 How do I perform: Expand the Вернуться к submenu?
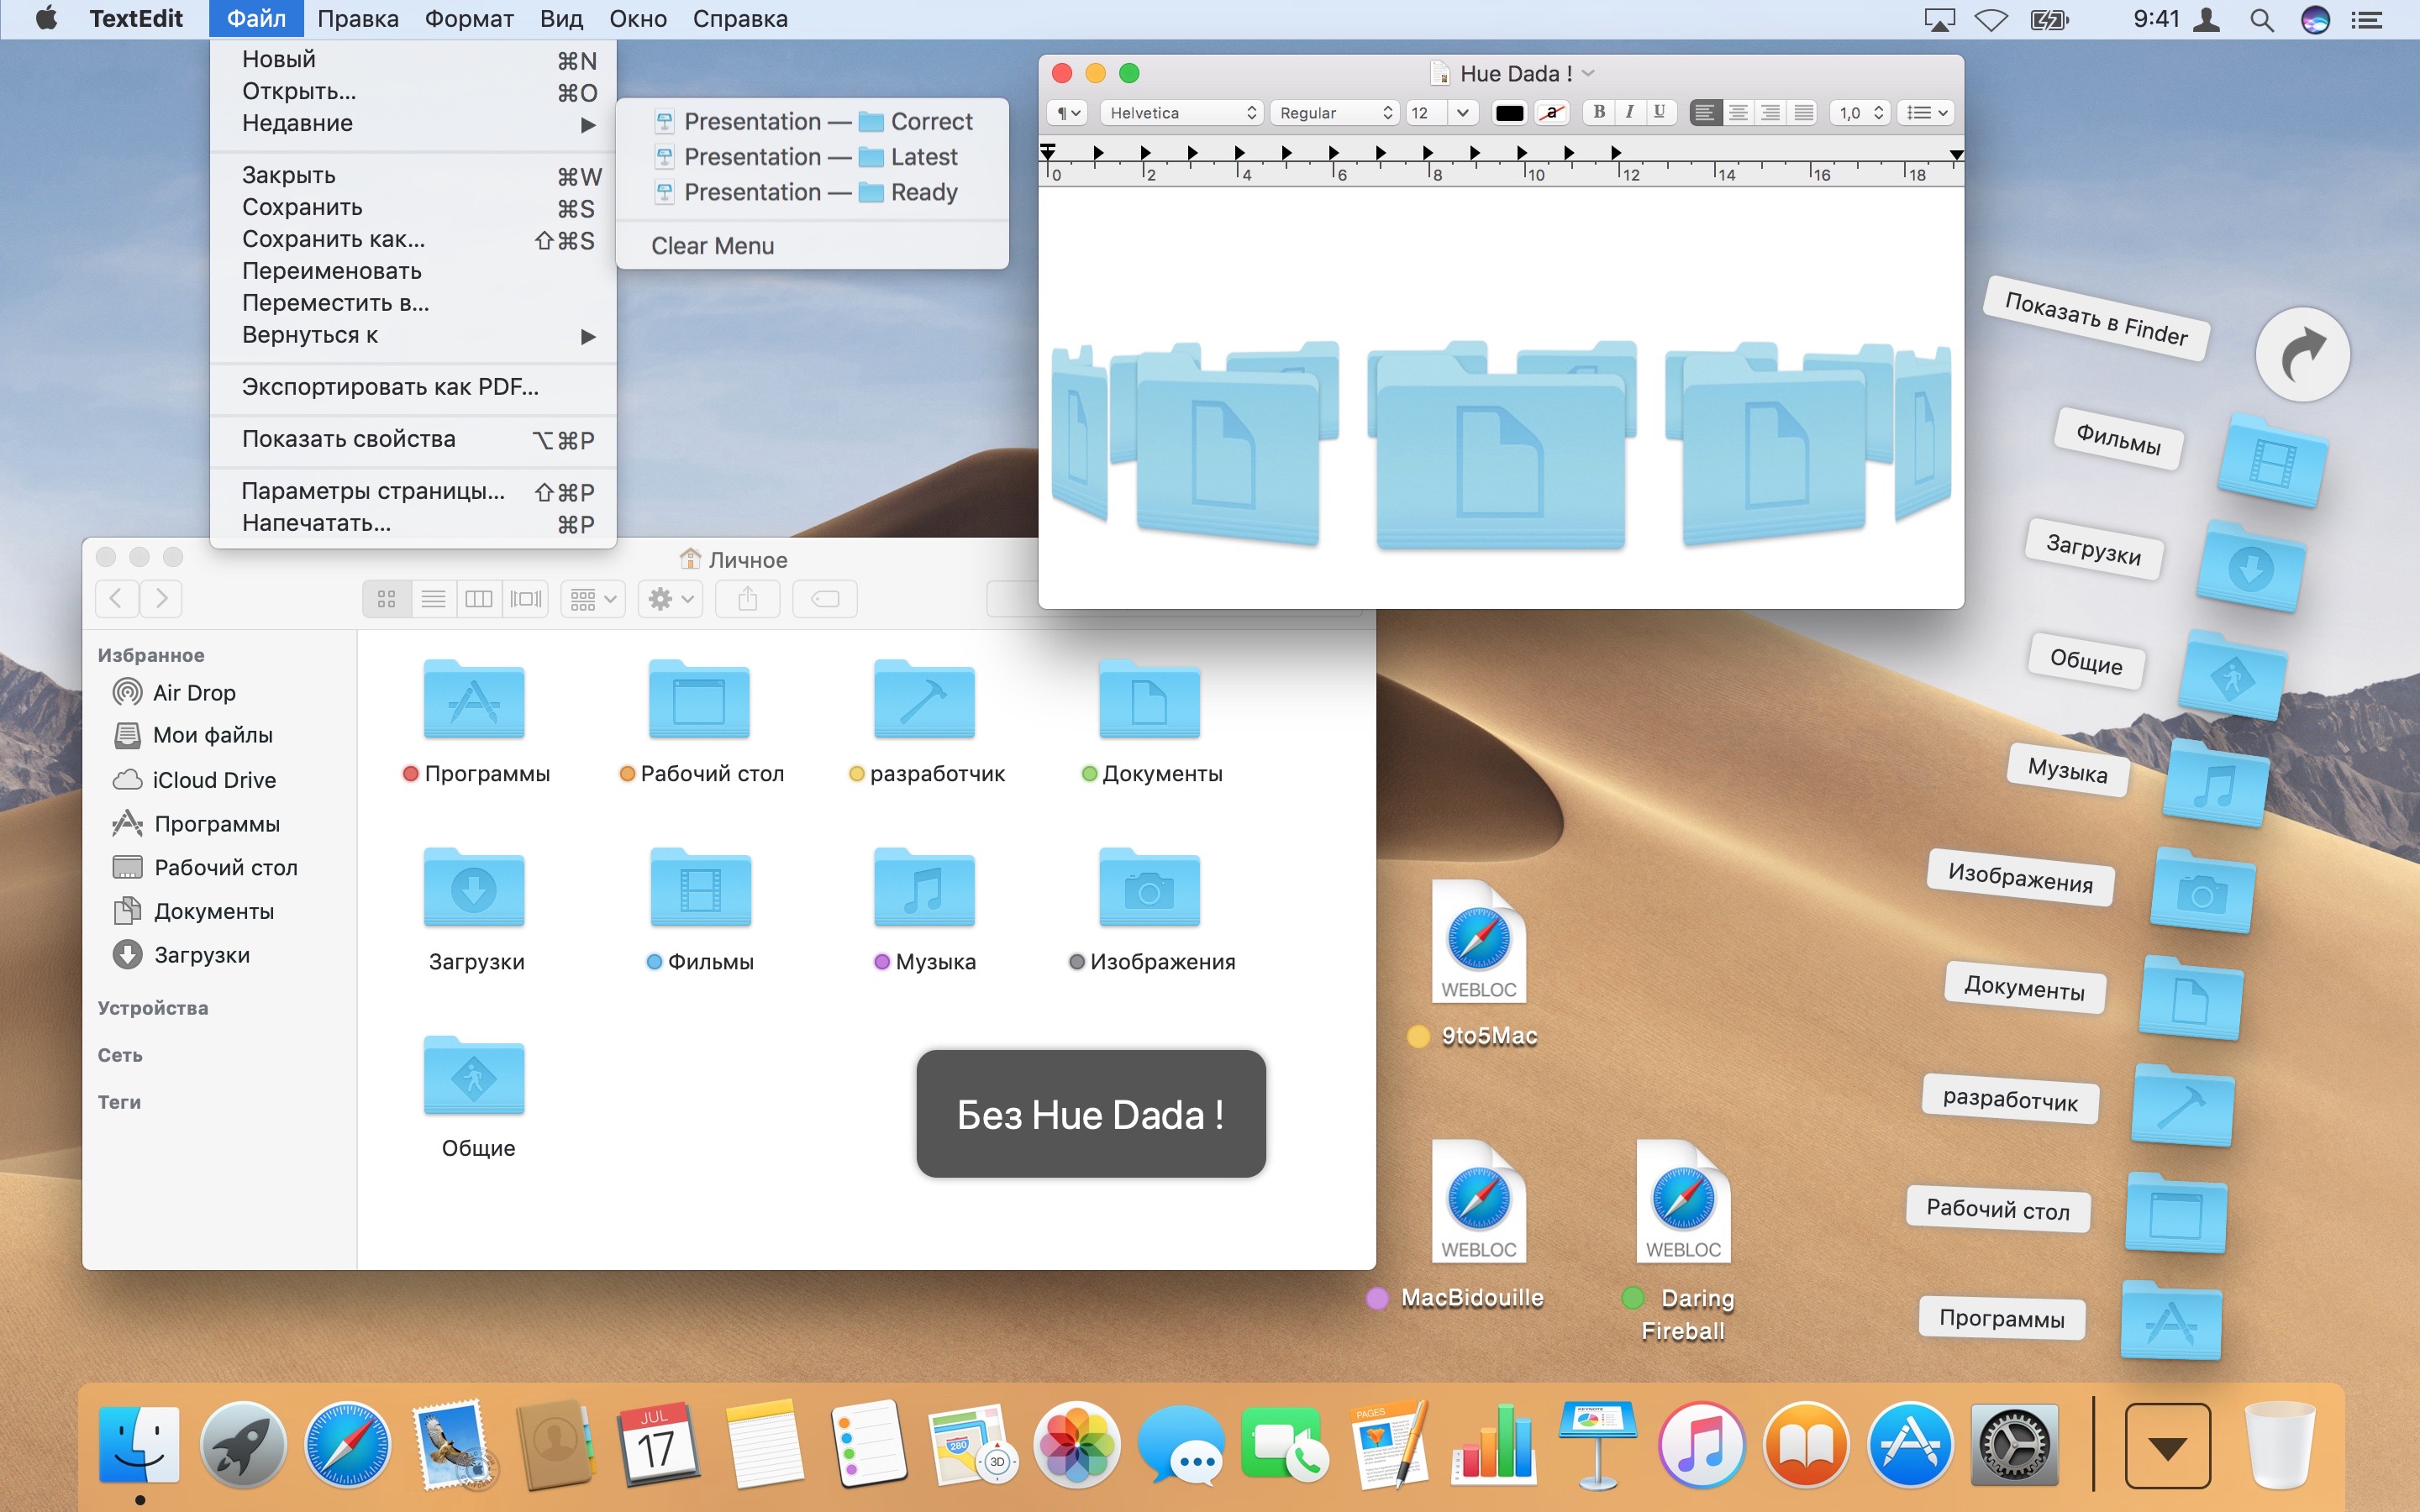[412, 335]
